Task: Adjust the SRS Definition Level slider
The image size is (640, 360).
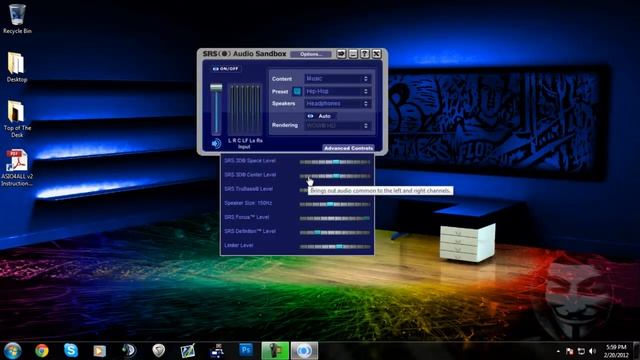Action: coord(335,232)
